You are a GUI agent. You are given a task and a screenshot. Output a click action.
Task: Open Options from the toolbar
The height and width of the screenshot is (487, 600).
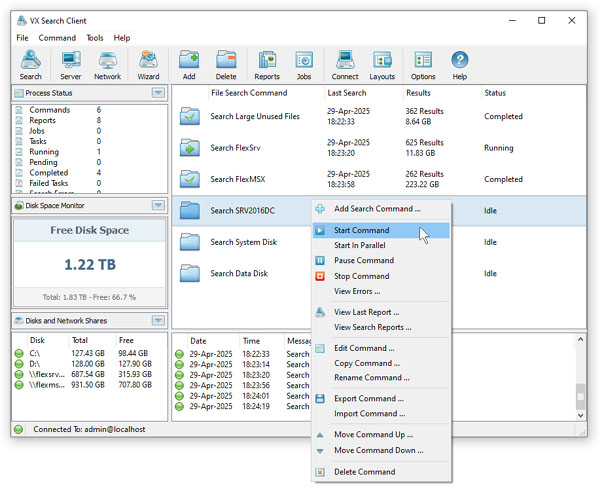[x=423, y=65]
